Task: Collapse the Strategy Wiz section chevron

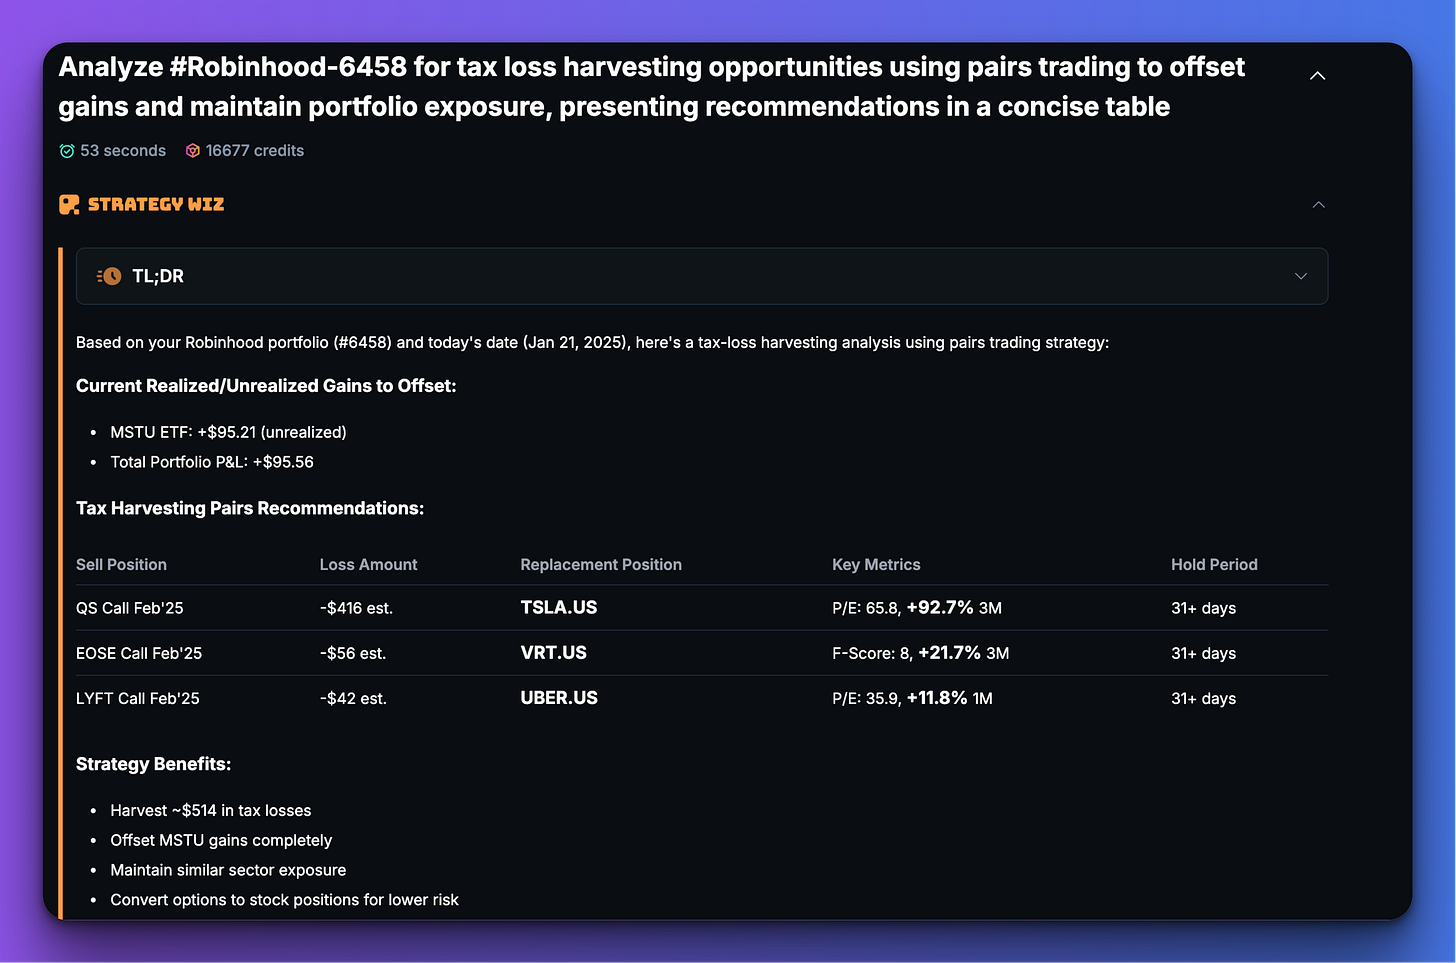Action: pyautogui.click(x=1318, y=204)
